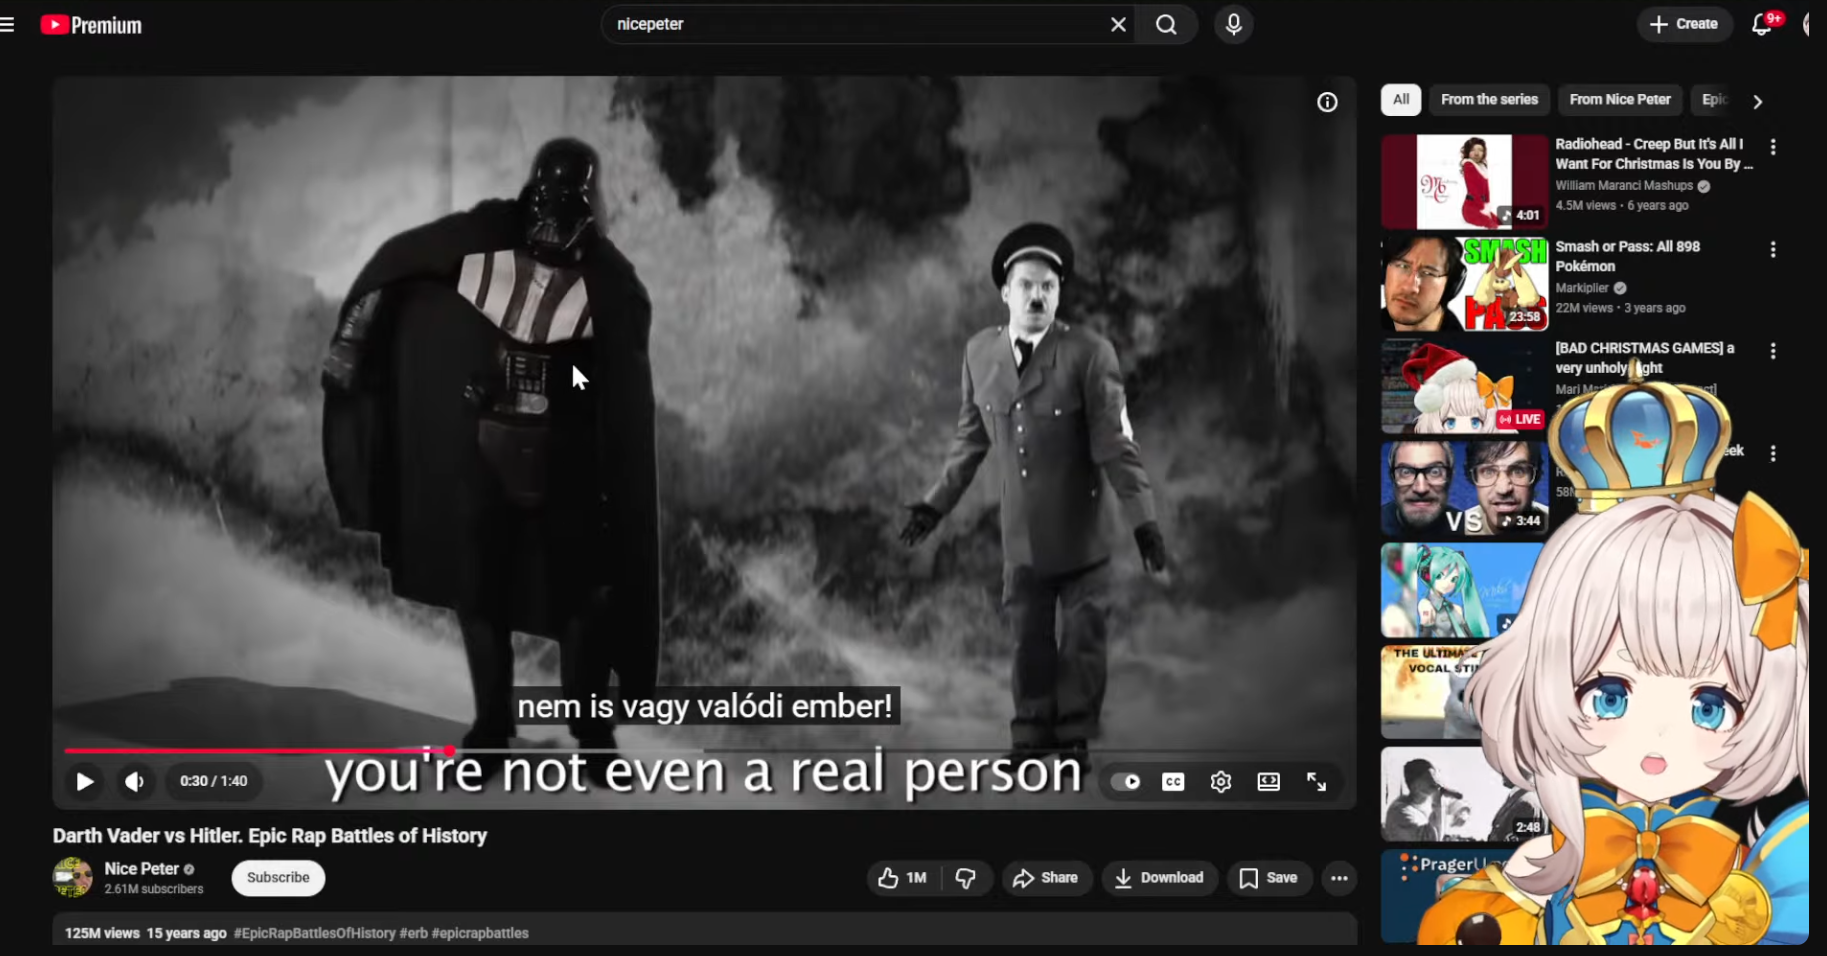Show next filter chips arrow
This screenshot has height=956, width=1827.
1758,101
